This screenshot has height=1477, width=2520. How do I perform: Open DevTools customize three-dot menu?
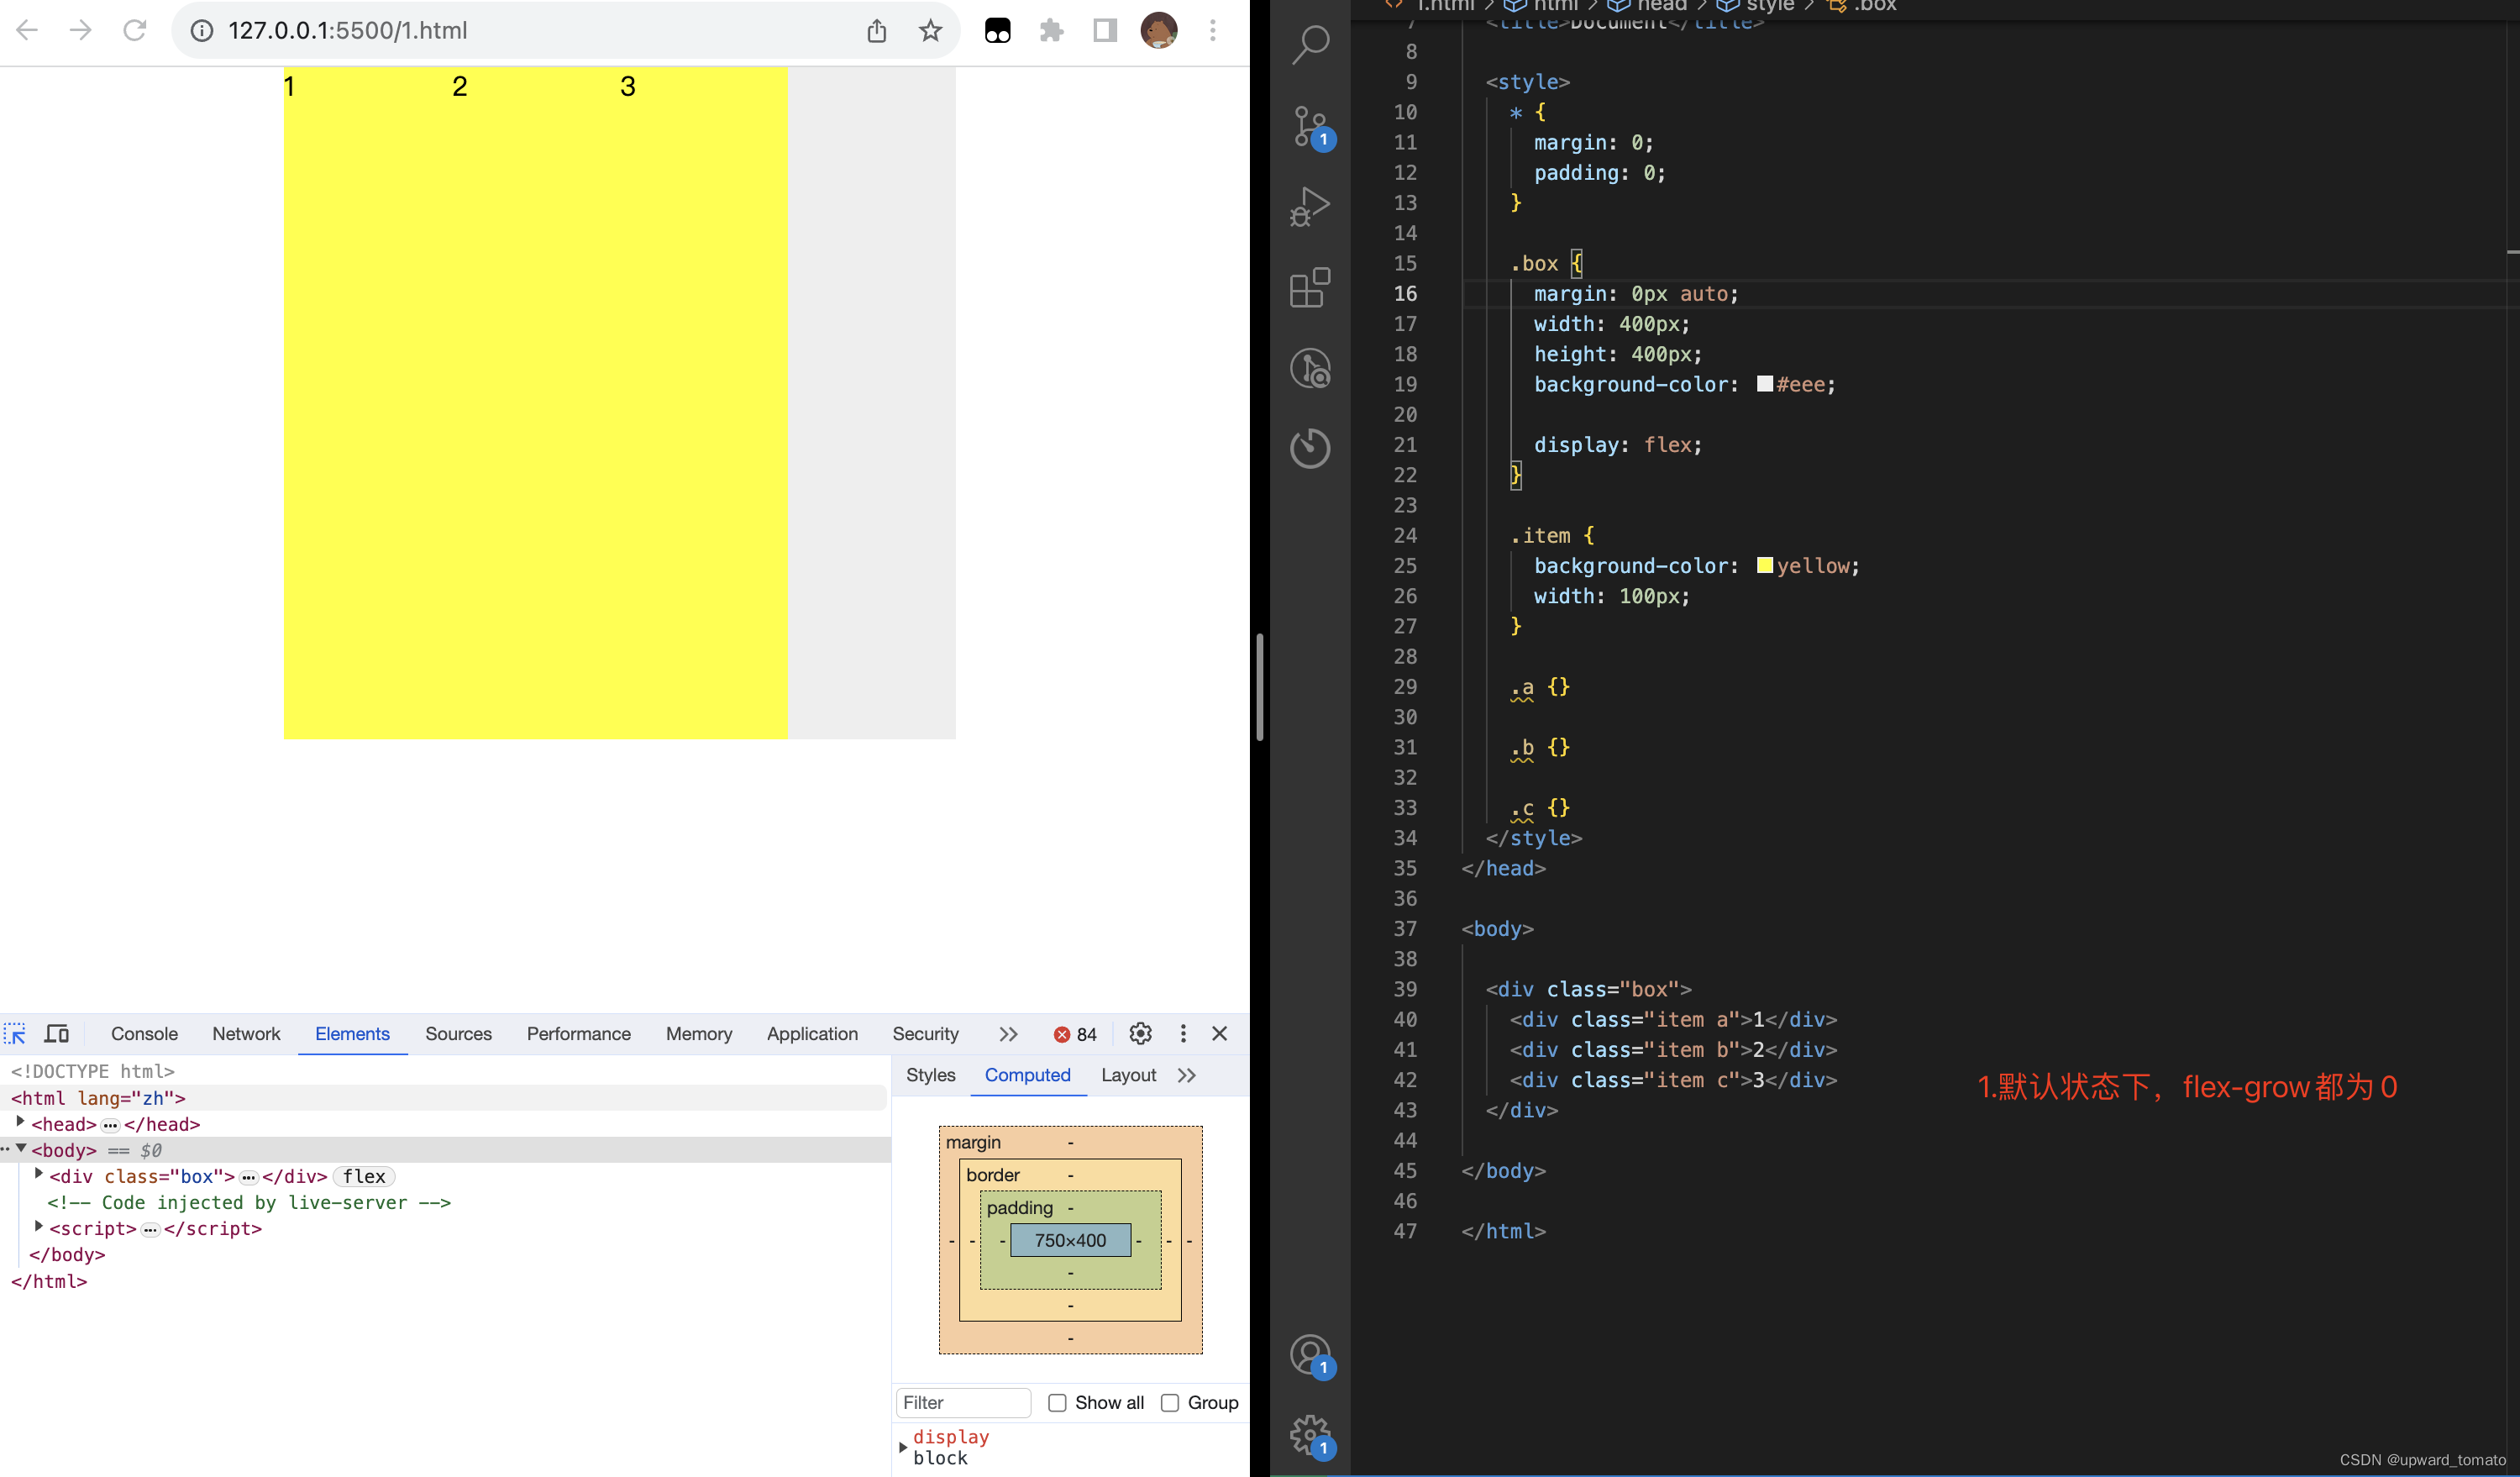1183,1034
